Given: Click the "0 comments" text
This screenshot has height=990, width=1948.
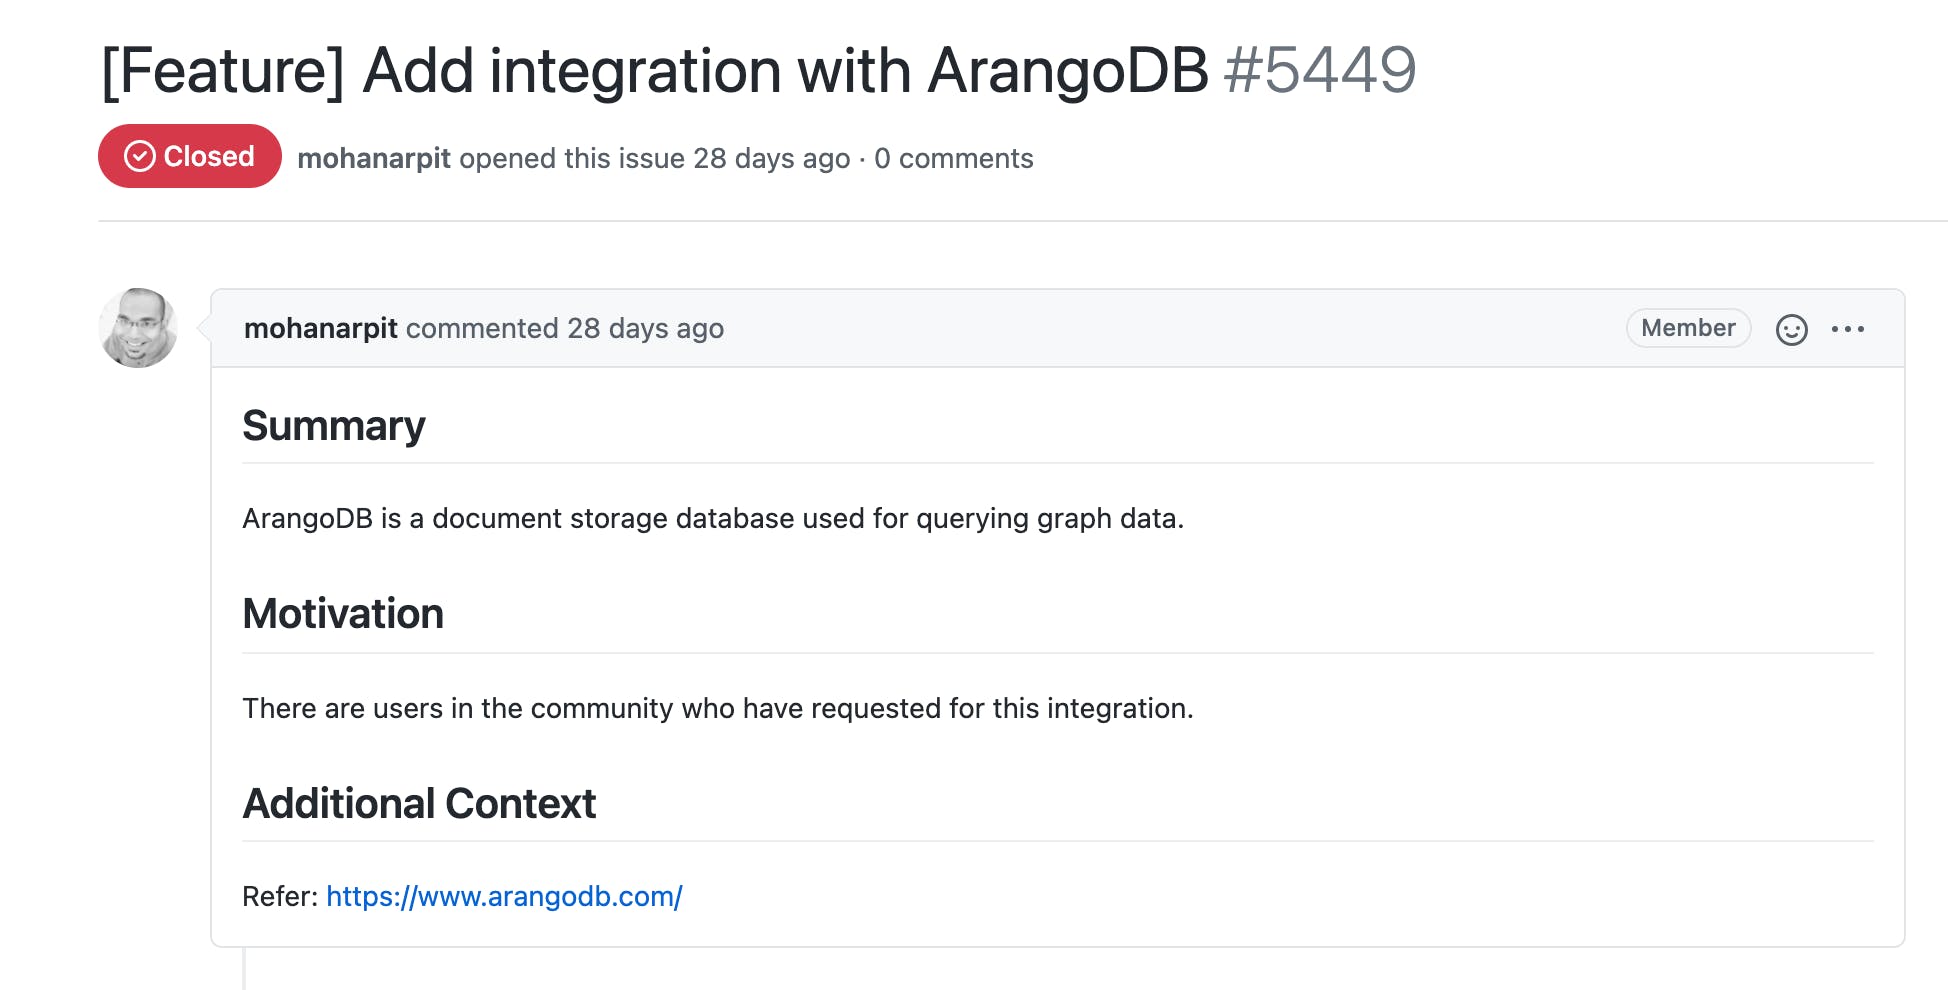Looking at the screenshot, I should (953, 158).
